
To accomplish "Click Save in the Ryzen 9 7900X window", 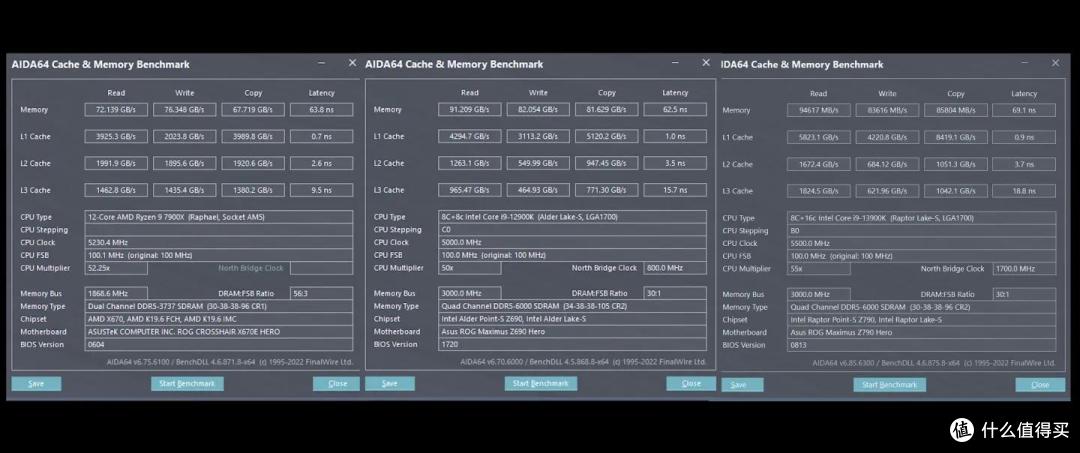I will point(36,383).
